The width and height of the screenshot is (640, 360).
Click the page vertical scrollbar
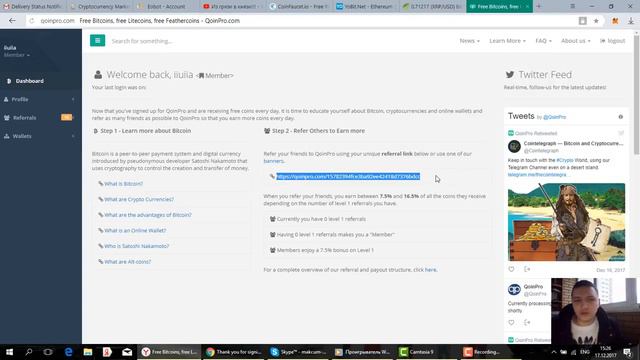coord(636,95)
